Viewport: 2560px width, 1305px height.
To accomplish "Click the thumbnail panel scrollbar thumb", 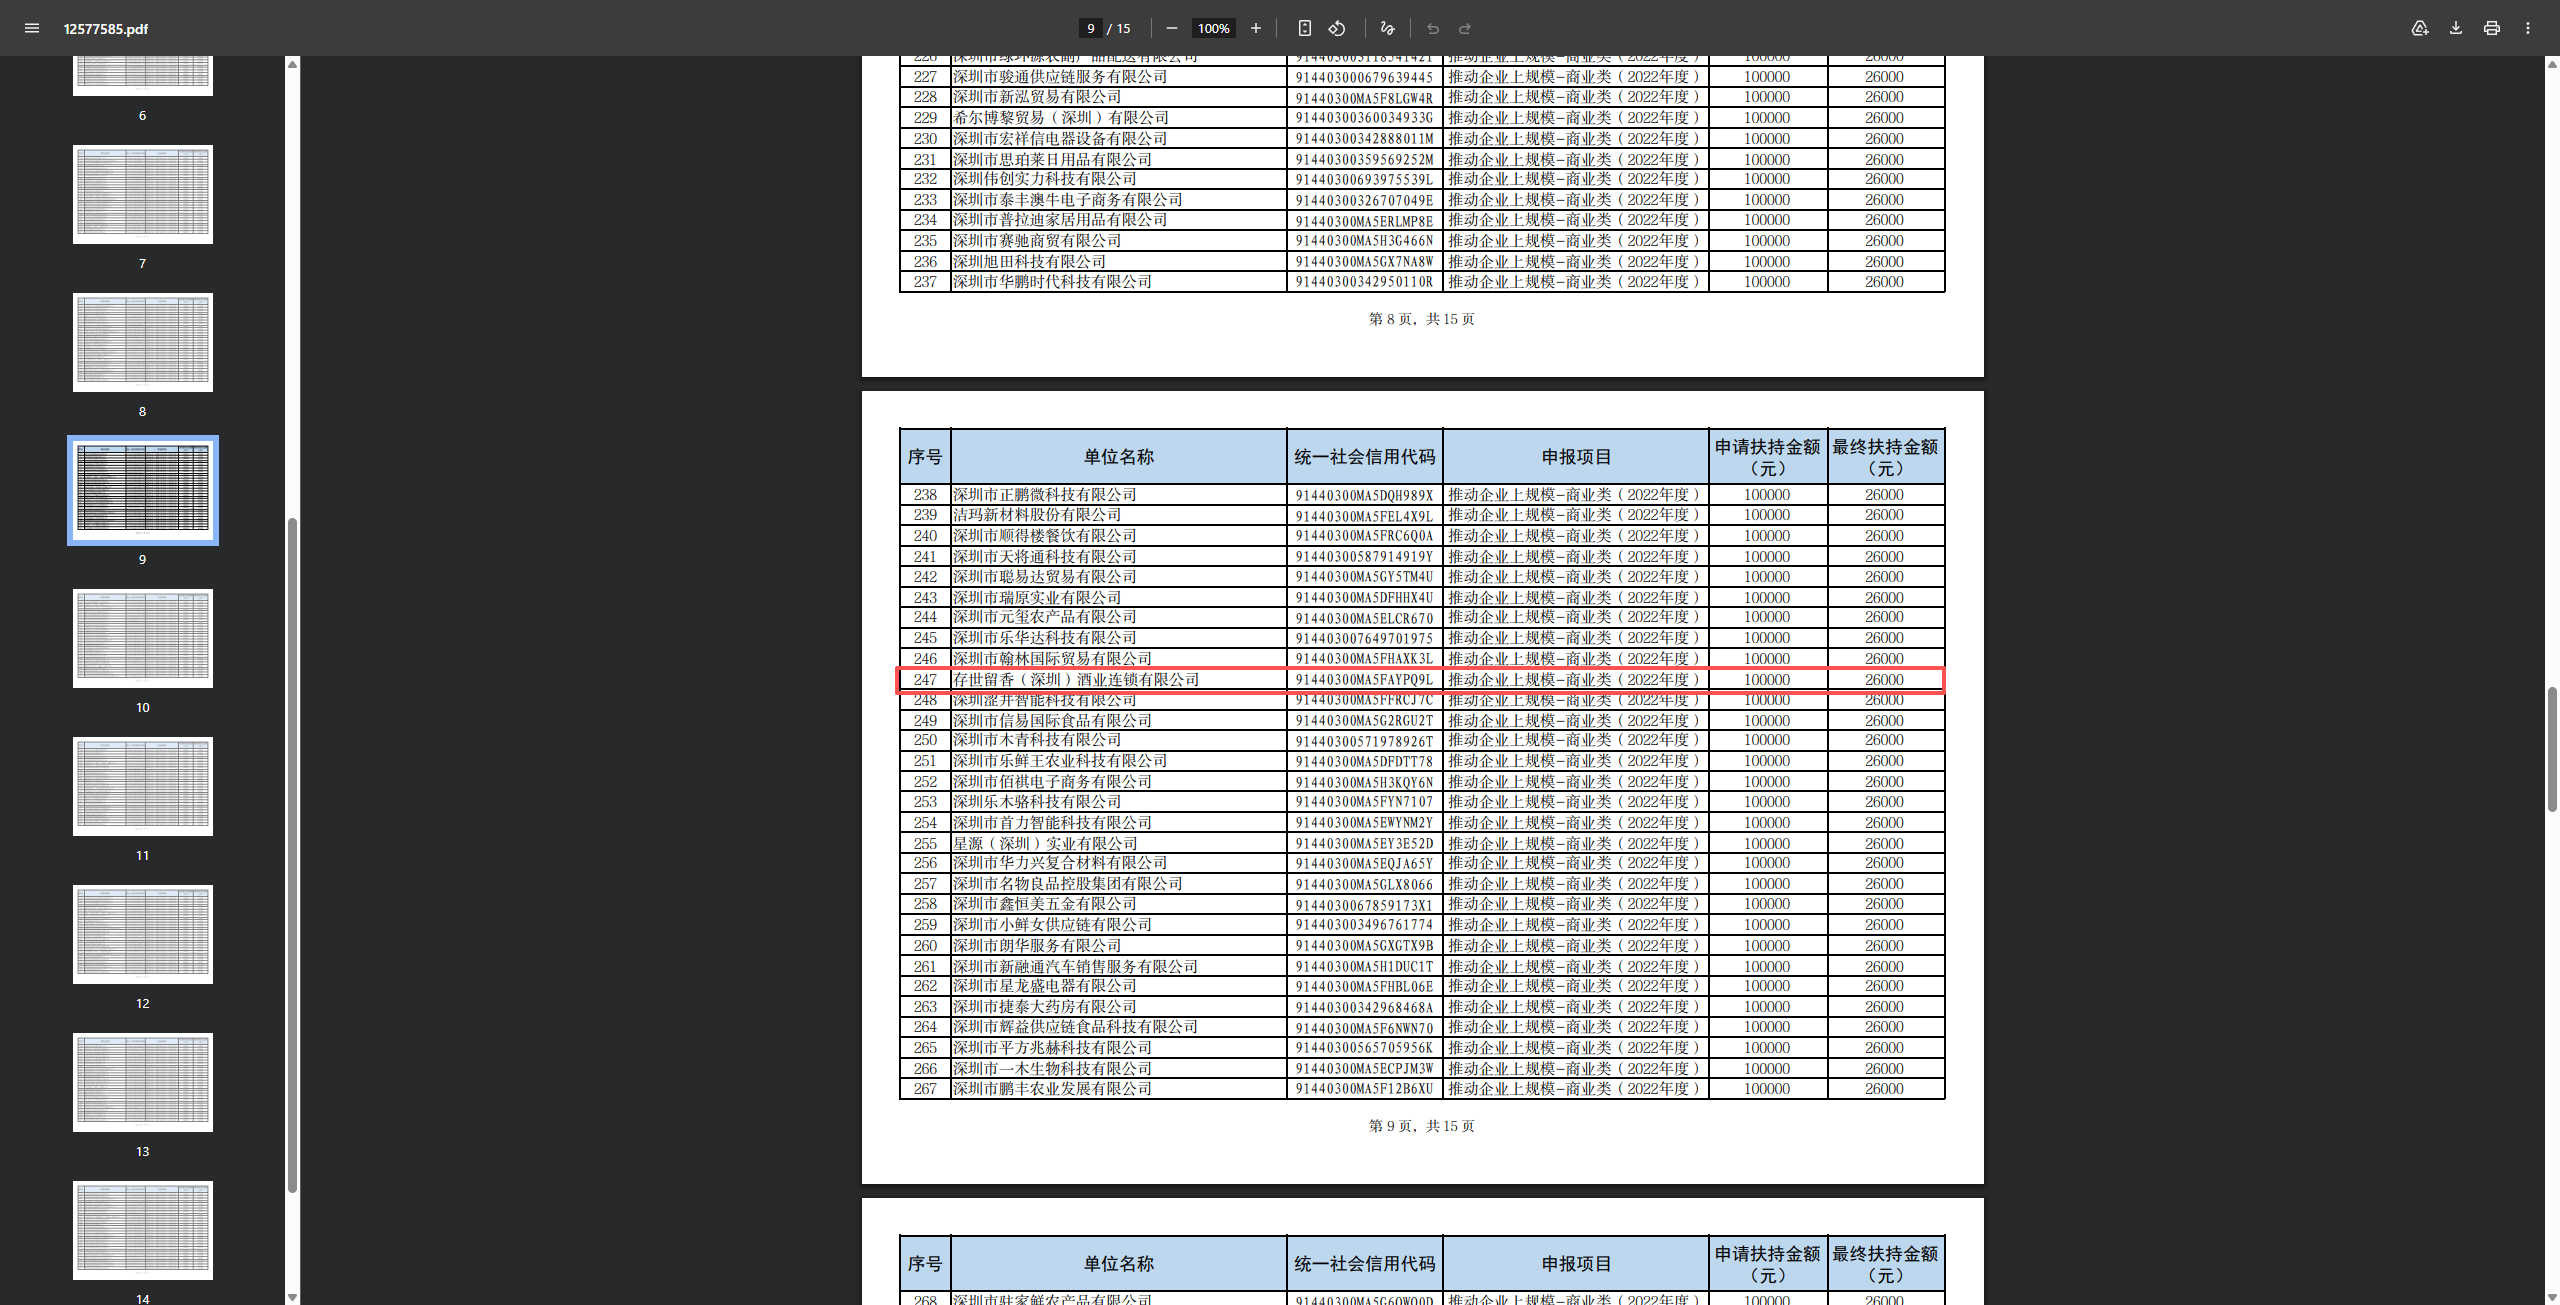I will coord(292,855).
